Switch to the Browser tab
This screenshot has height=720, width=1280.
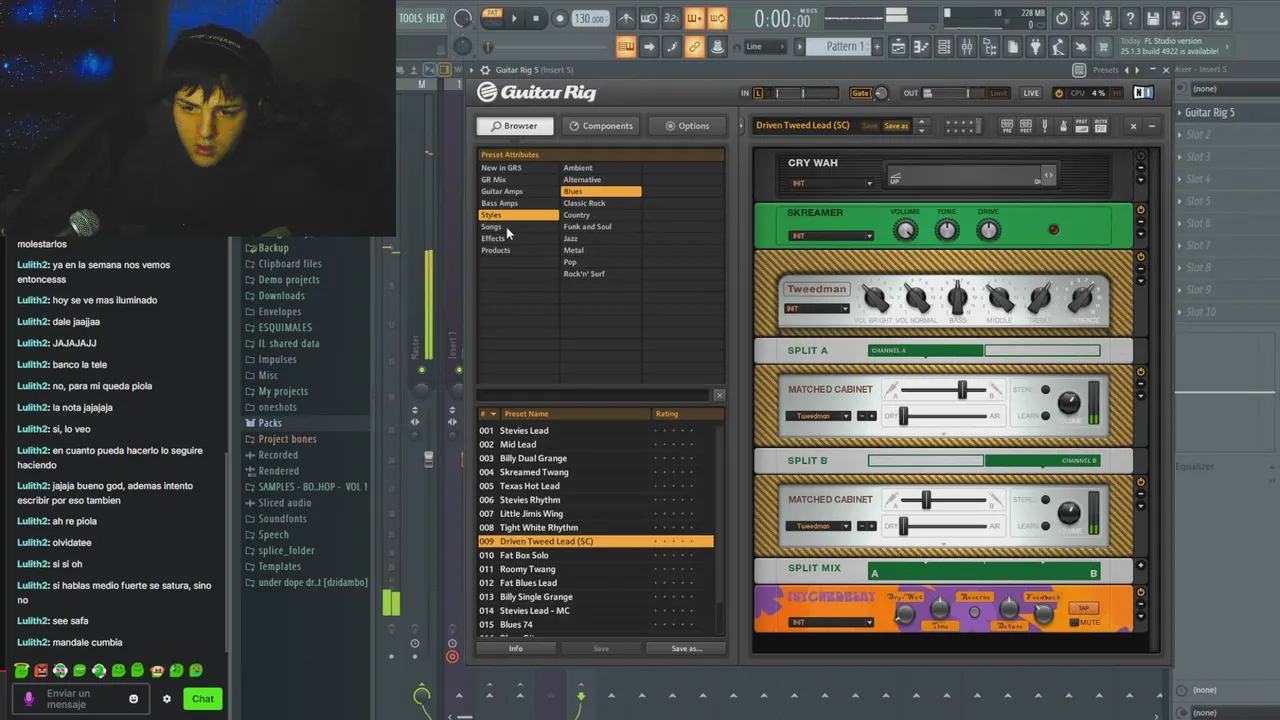[x=514, y=126]
